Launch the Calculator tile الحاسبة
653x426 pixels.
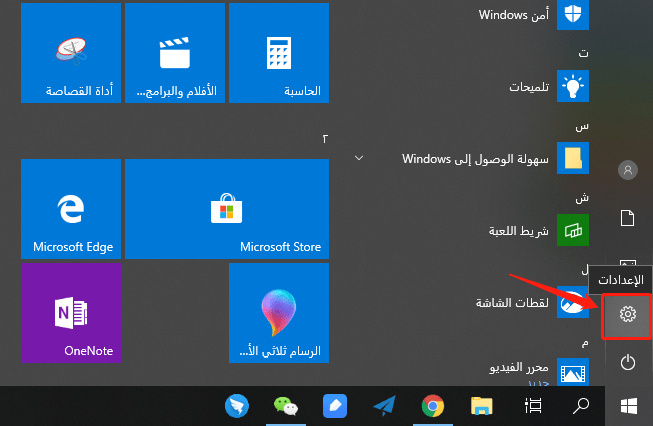(x=279, y=53)
